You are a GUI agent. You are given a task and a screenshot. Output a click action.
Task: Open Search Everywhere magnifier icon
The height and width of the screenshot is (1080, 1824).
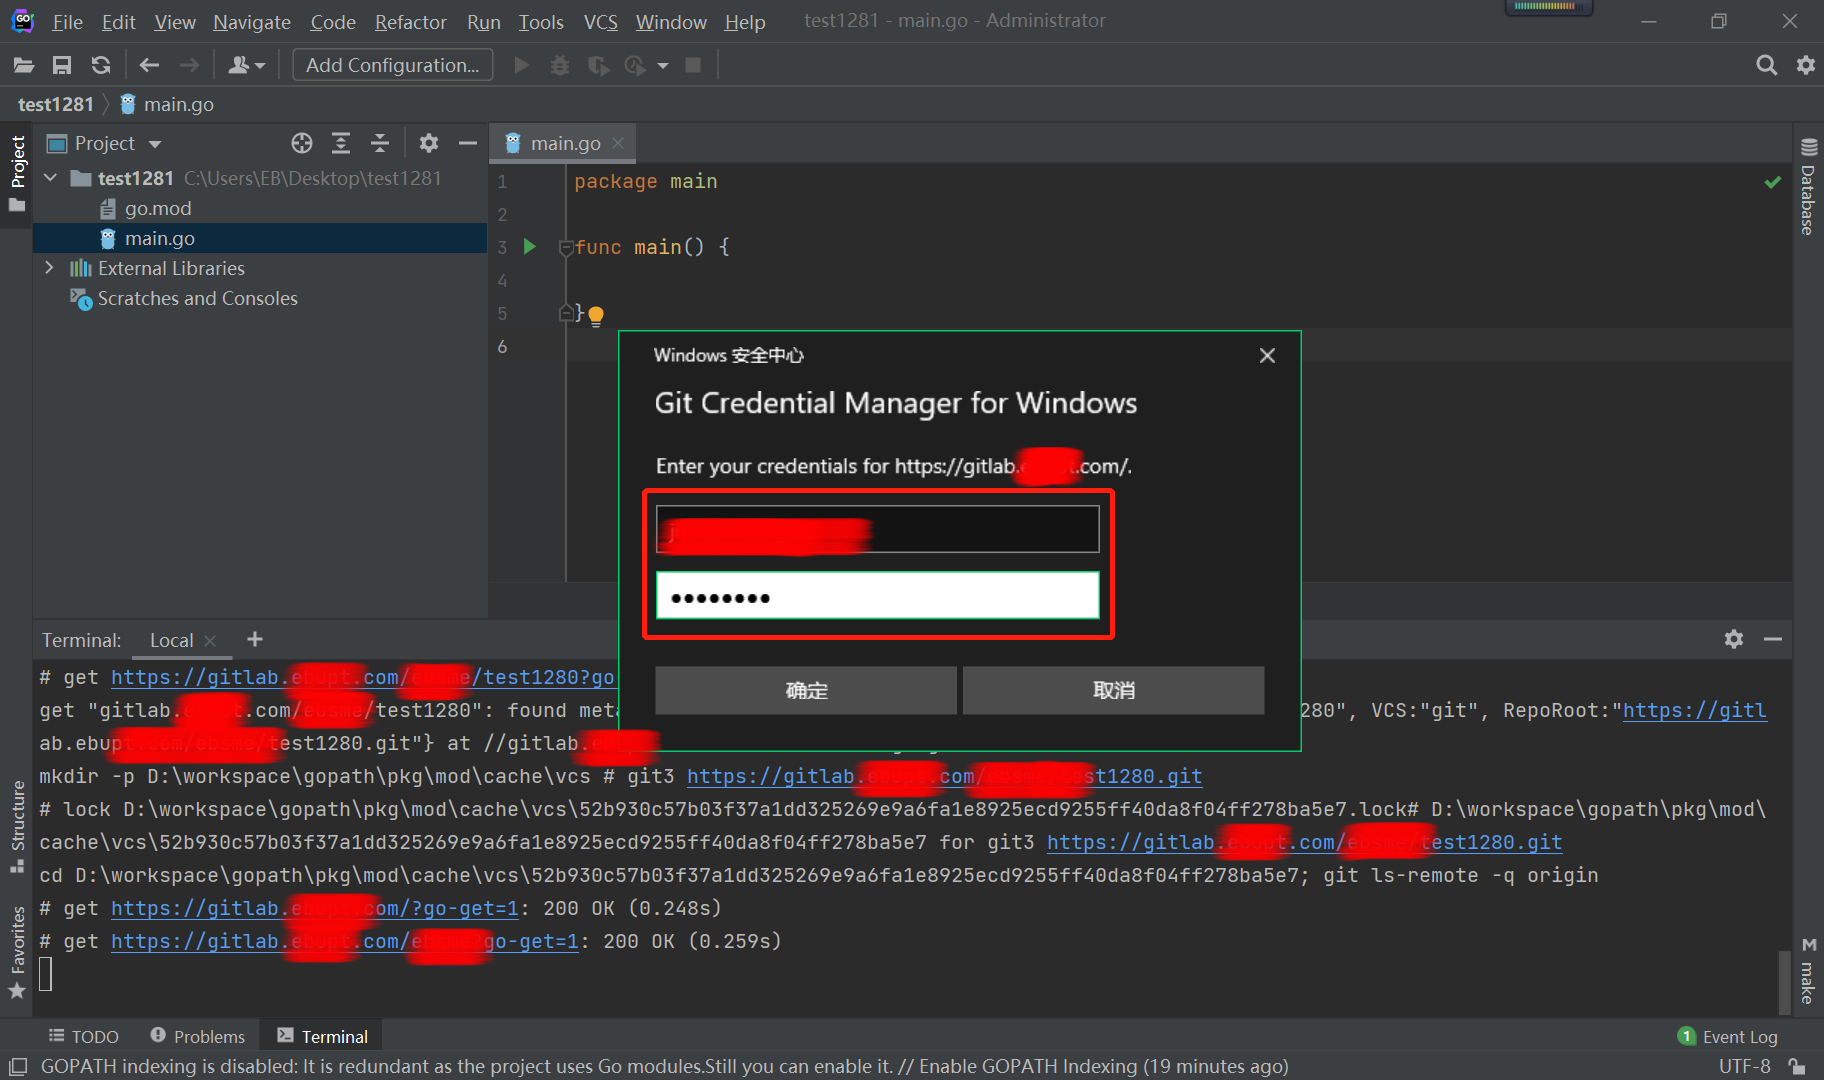1767,65
